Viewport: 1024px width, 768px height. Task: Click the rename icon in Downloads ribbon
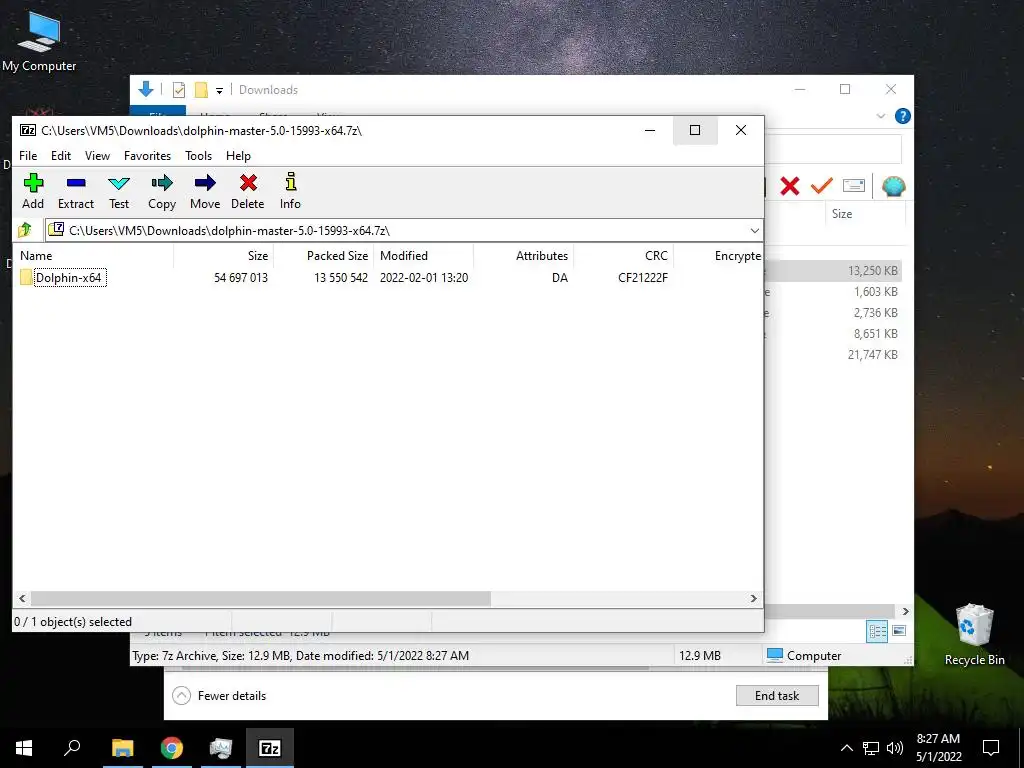click(854, 185)
